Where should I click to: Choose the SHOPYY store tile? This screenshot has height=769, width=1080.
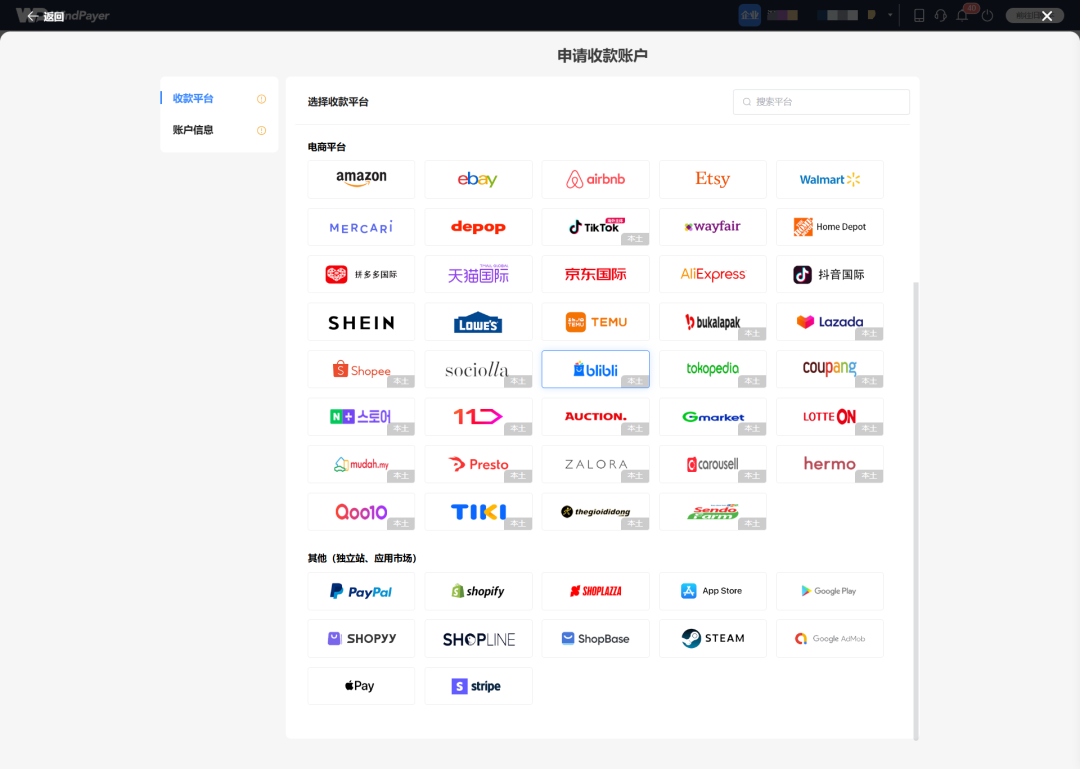pos(361,639)
